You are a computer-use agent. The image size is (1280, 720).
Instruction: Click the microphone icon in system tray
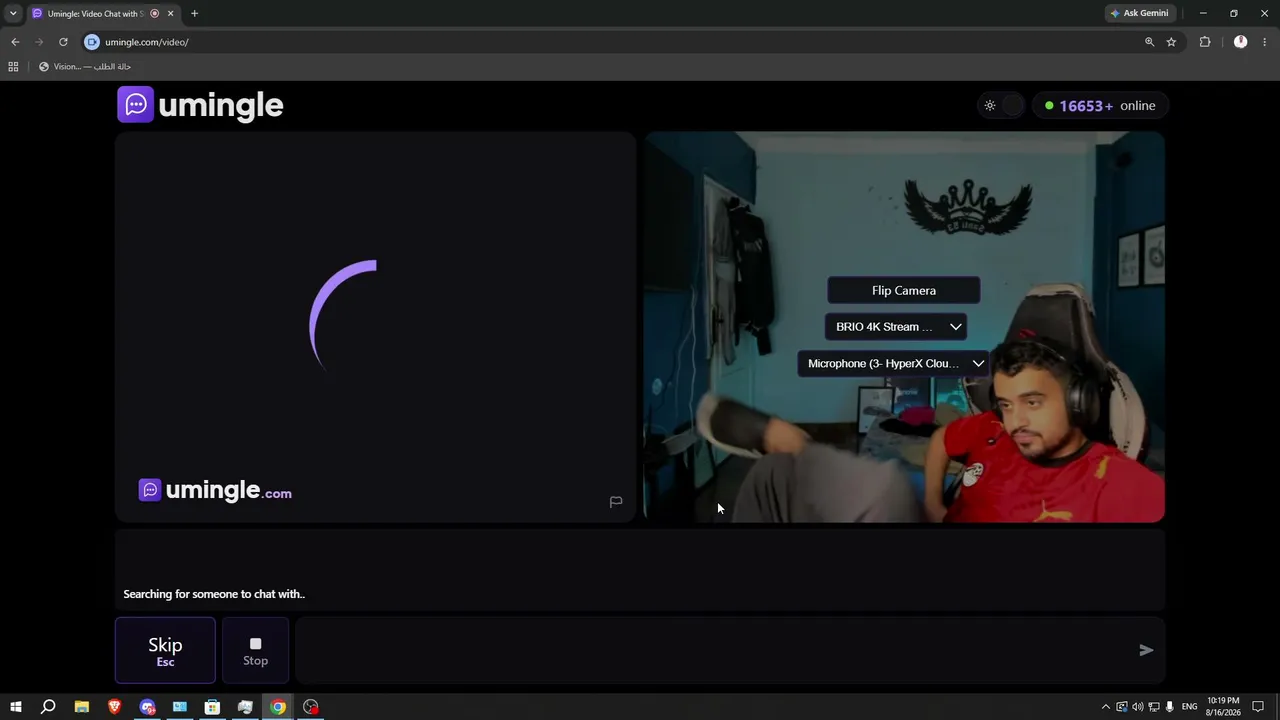tap(1169, 707)
